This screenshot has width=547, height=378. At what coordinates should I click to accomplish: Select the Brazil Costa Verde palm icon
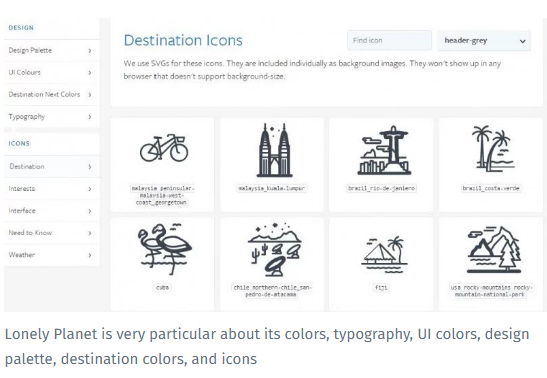pos(493,148)
